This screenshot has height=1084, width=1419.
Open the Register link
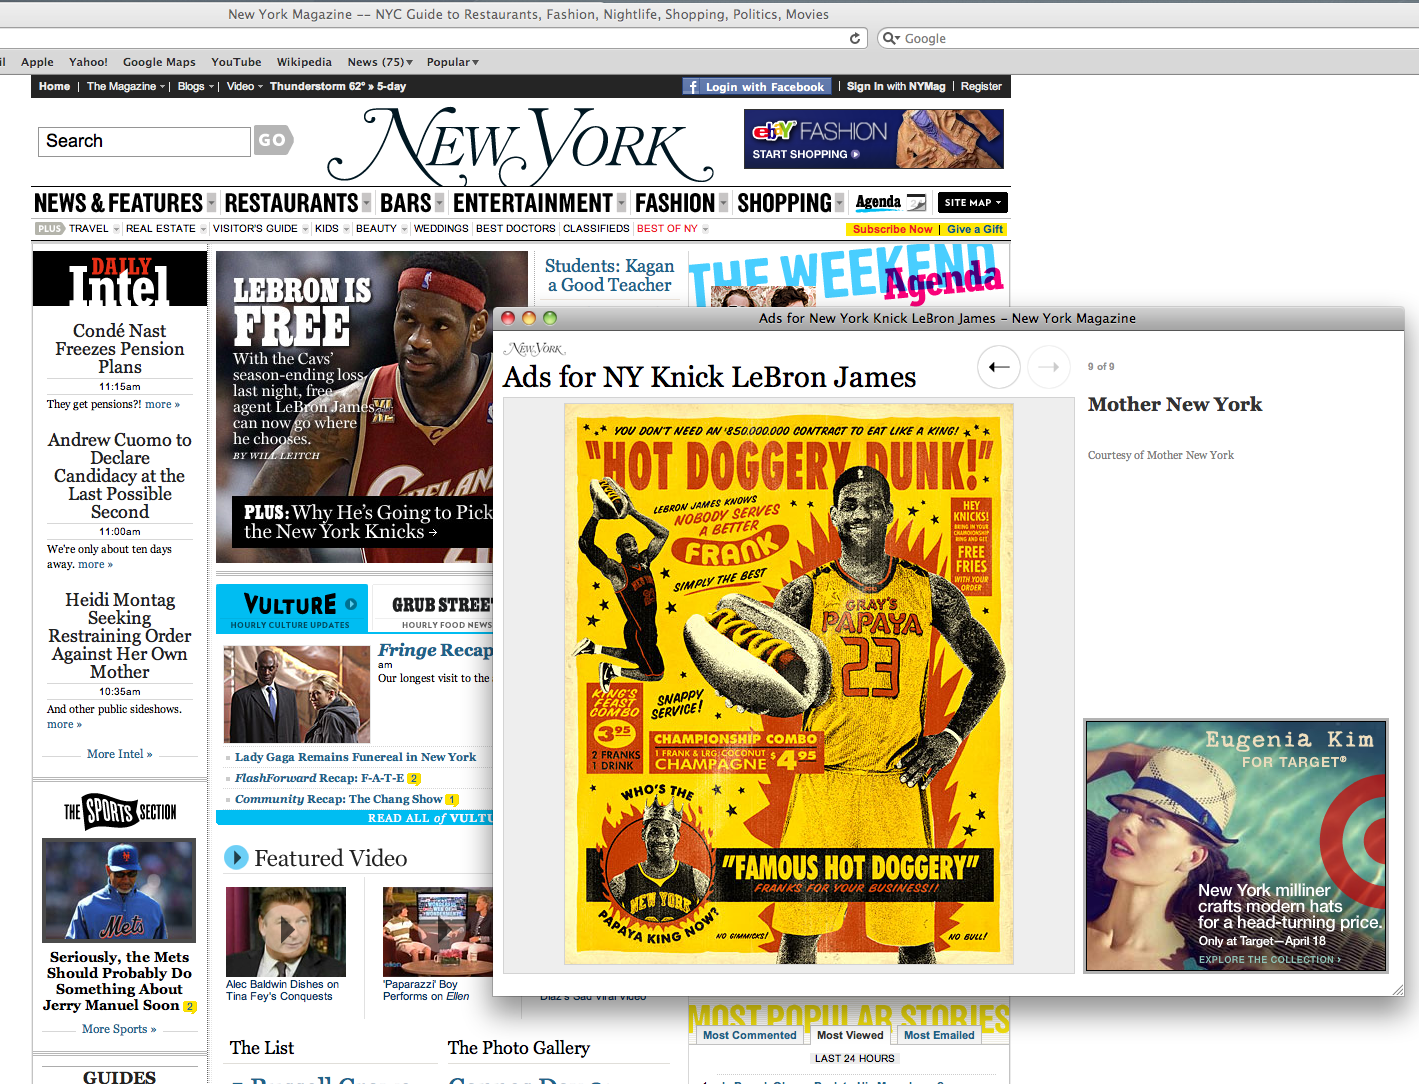(981, 86)
